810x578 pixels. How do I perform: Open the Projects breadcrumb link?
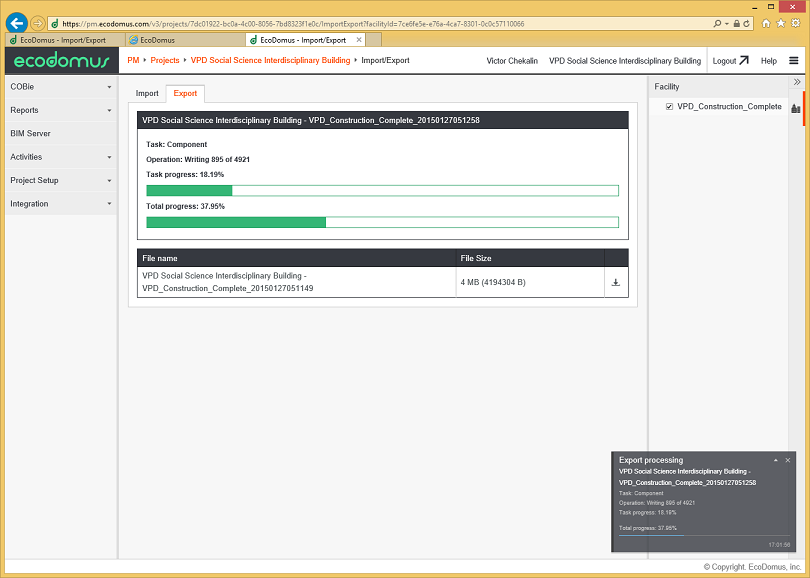tap(163, 60)
